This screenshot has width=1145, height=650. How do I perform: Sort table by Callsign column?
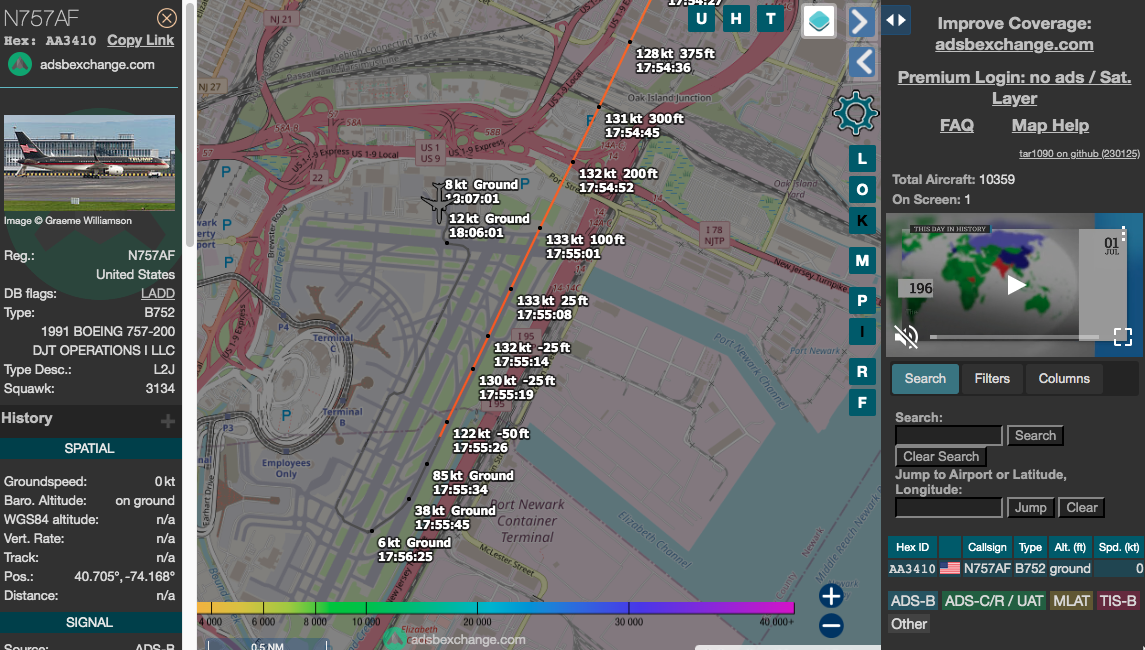pos(987,547)
